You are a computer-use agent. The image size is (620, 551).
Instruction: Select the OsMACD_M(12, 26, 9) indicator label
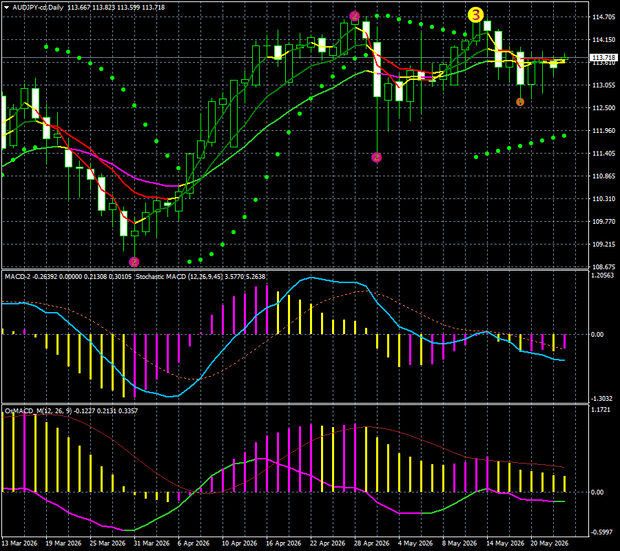[38, 411]
